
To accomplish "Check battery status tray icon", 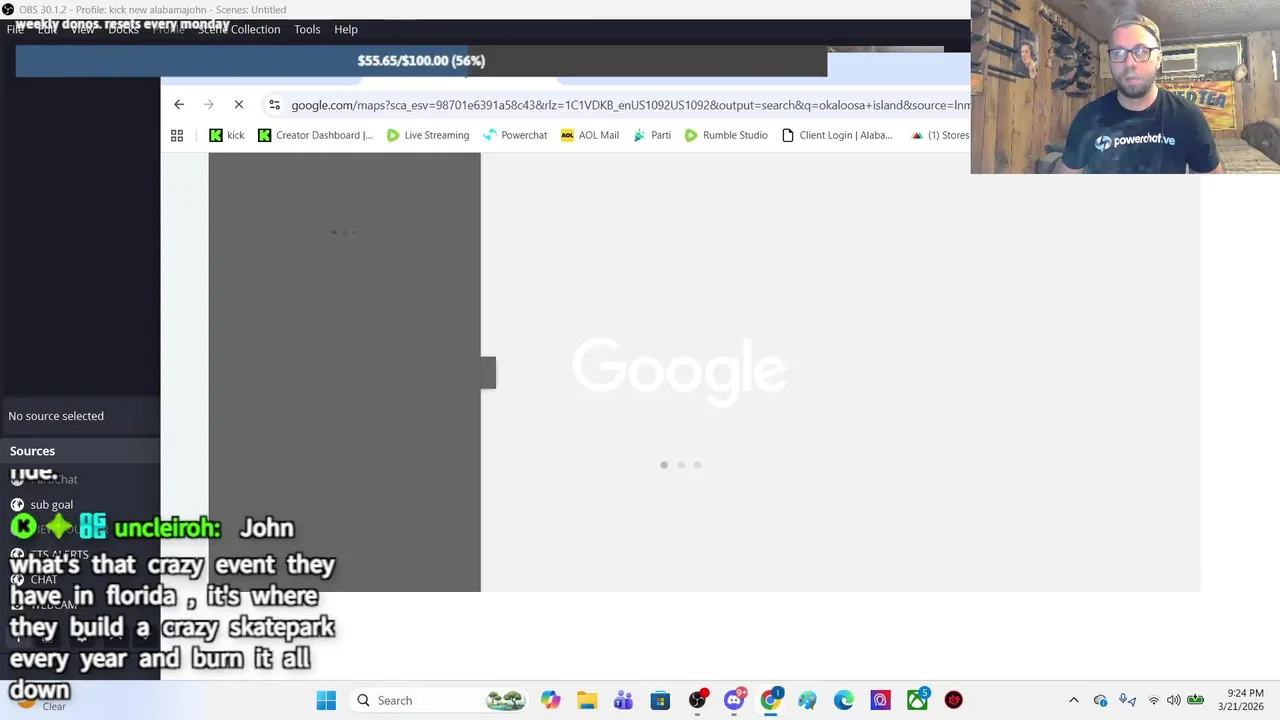I will pyautogui.click(x=1194, y=700).
